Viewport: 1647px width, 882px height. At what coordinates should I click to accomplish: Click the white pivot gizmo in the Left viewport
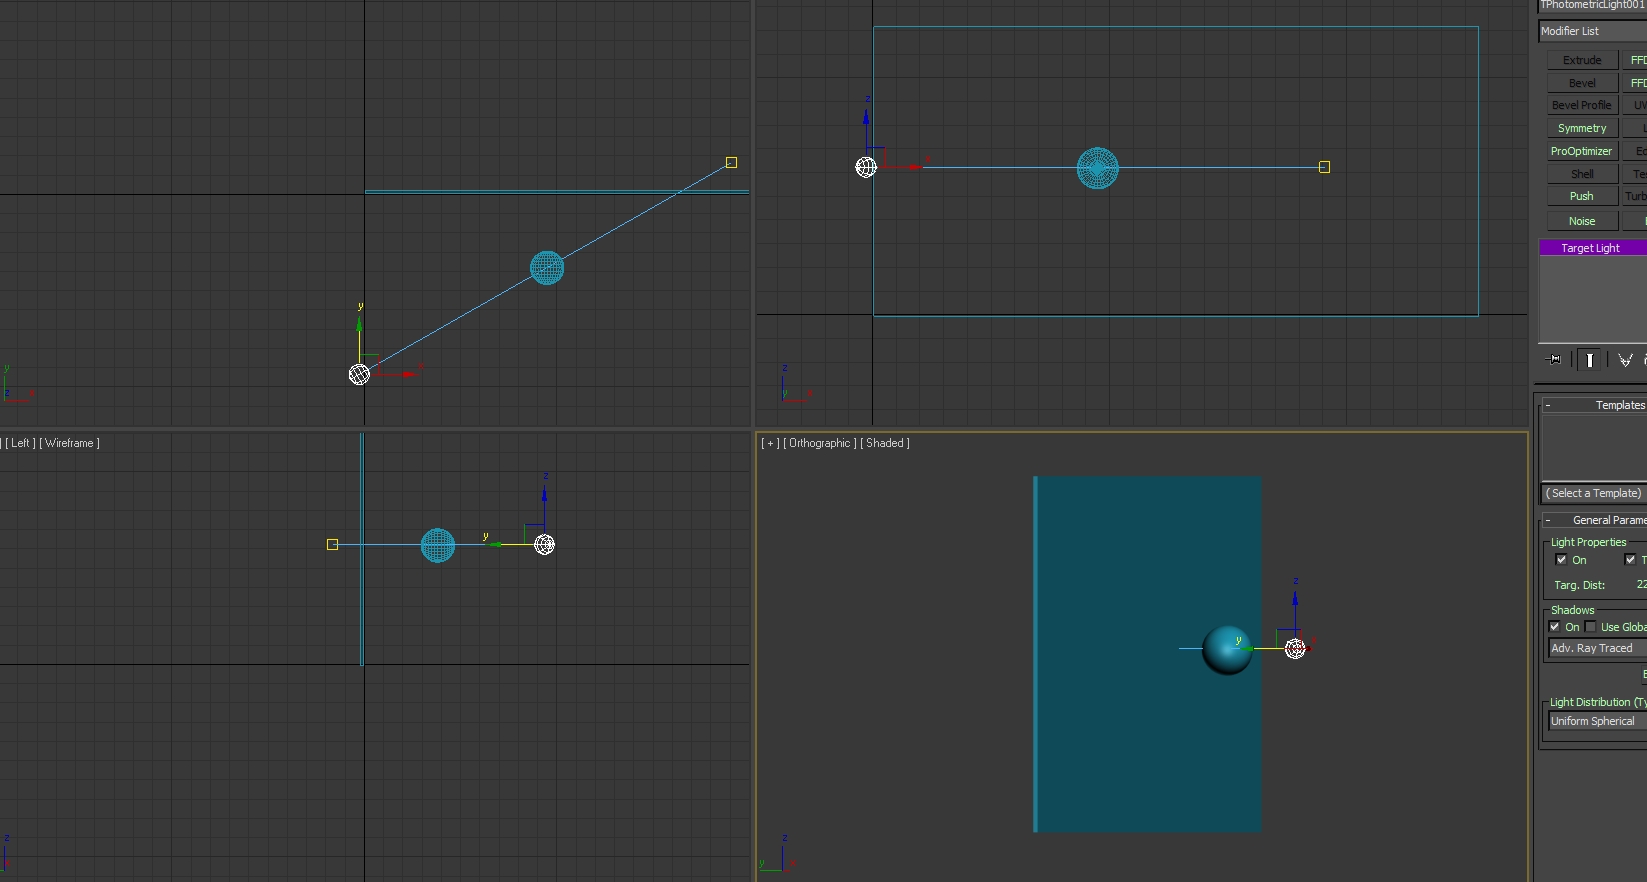click(544, 544)
